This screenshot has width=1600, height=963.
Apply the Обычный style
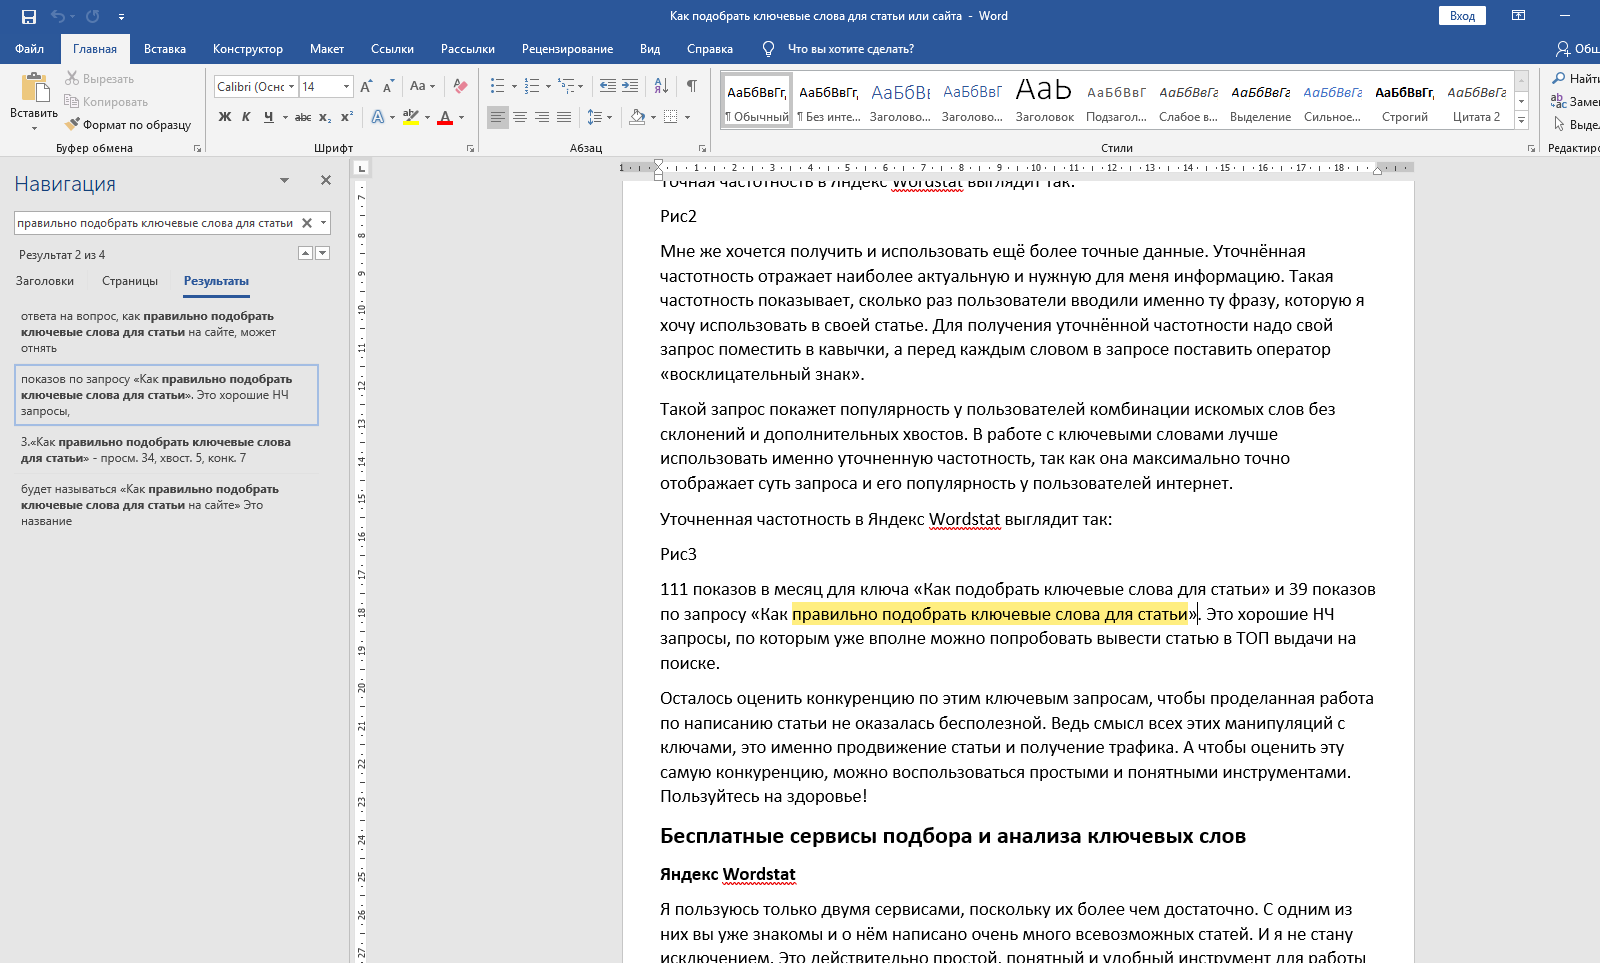click(x=757, y=100)
